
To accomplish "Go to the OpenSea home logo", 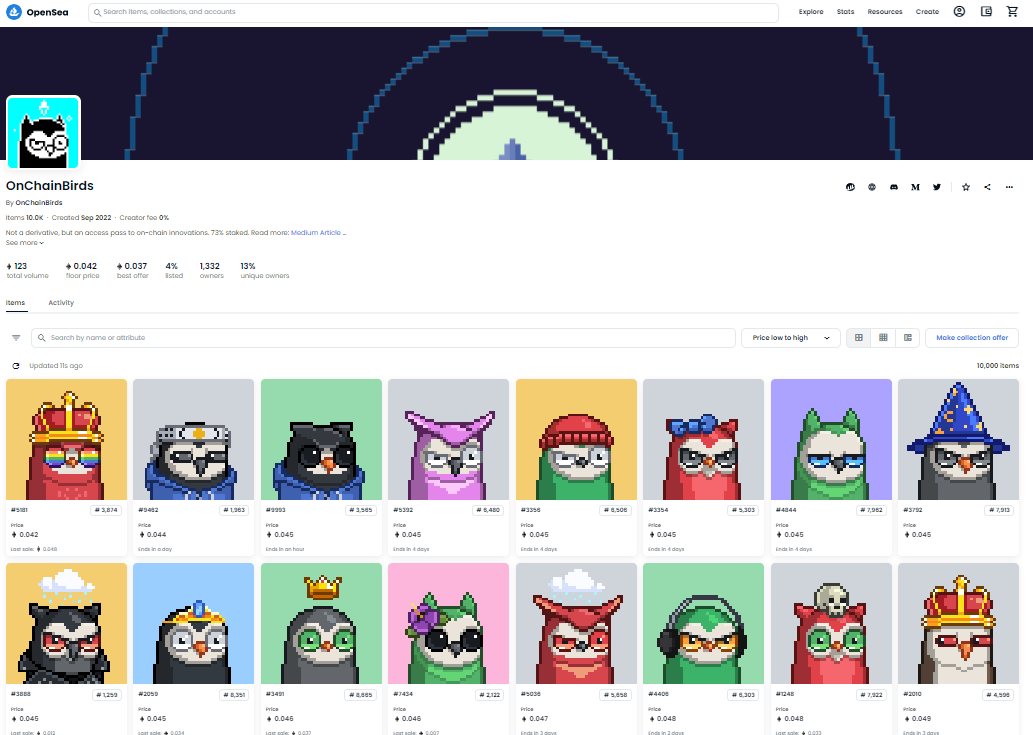I will click(37, 12).
